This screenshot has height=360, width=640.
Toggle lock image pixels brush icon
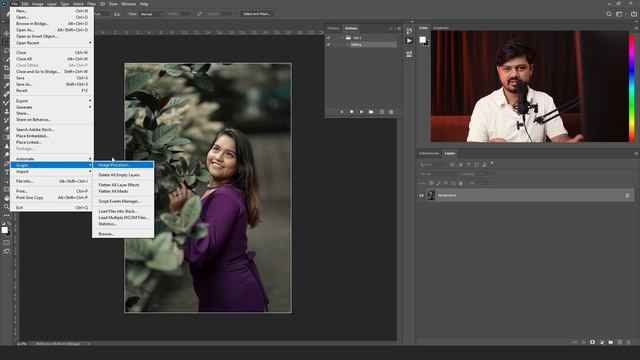pos(438,183)
